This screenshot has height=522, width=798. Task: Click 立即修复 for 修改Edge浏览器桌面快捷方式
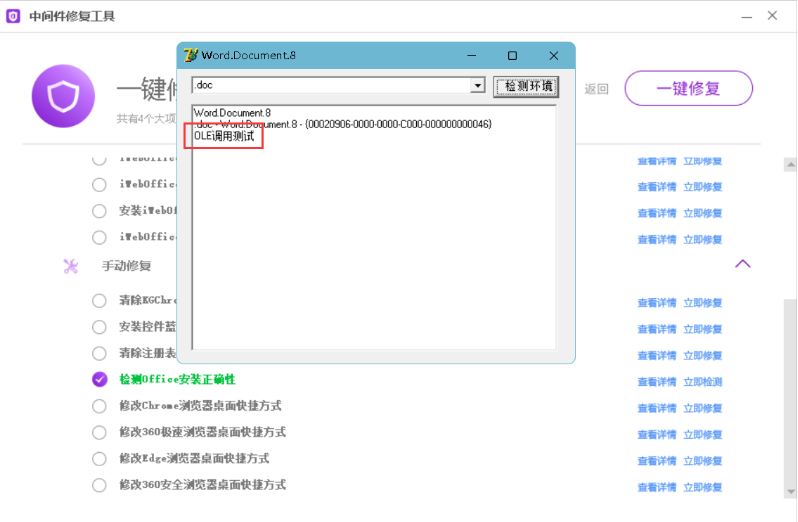tap(702, 461)
